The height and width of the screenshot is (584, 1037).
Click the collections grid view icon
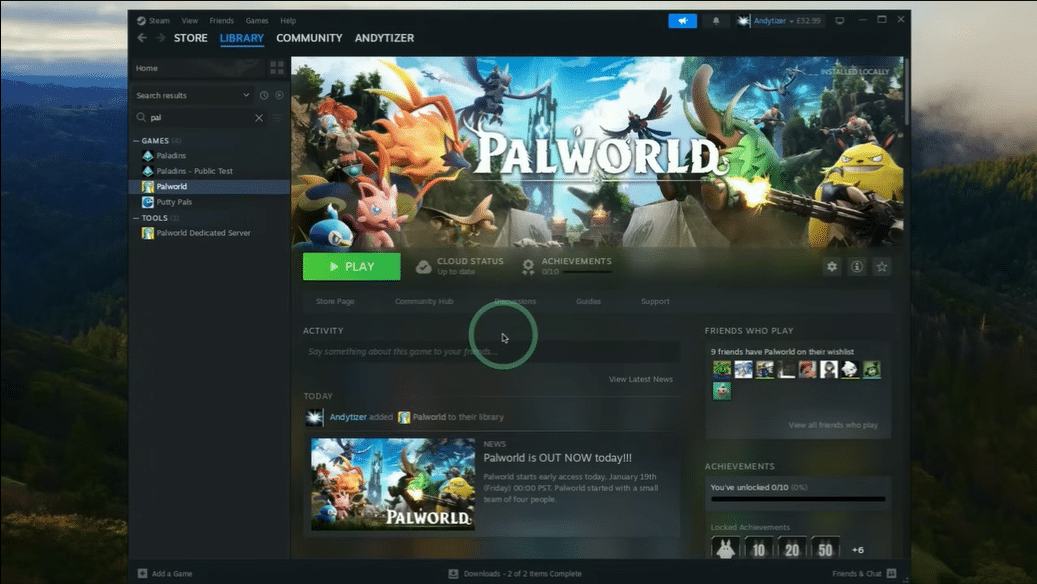coord(277,68)
